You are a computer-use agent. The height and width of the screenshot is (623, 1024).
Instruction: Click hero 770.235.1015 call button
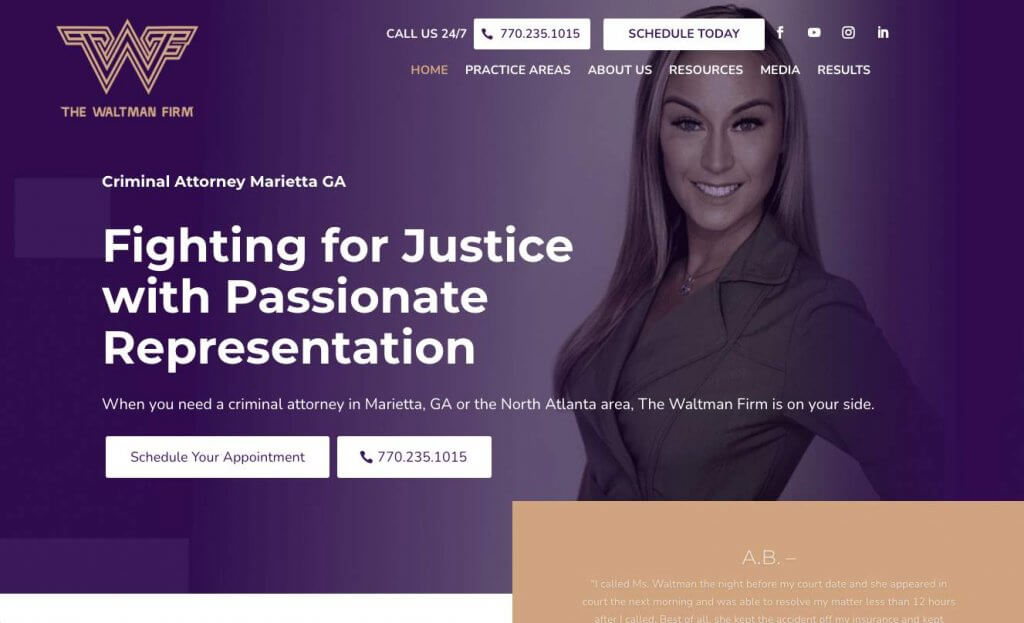point(414,457)
